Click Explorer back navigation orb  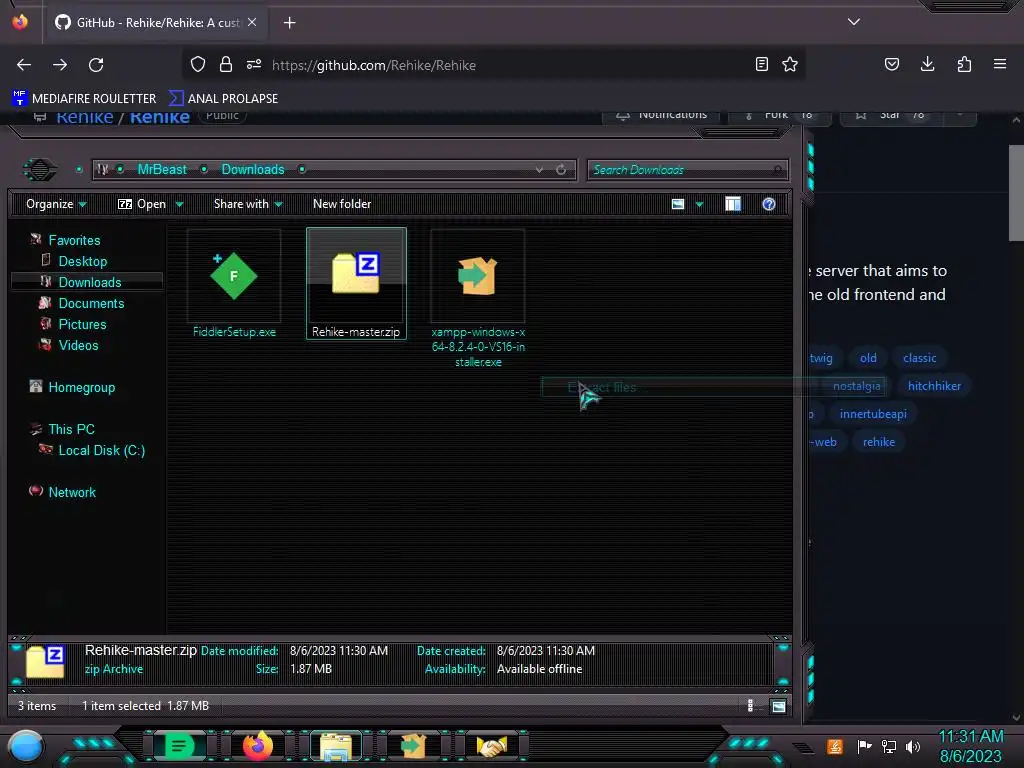tap(40, 170)
